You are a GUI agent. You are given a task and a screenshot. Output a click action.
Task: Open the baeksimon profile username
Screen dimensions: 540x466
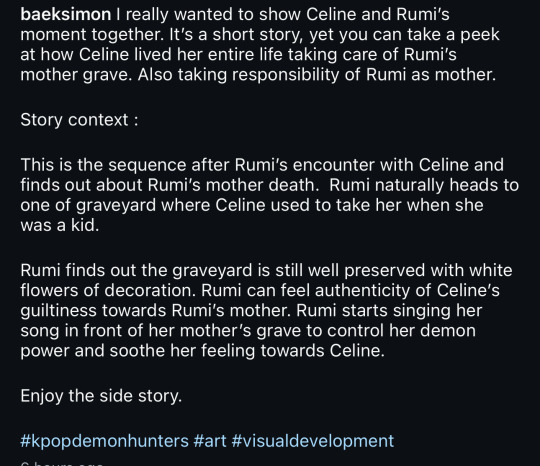click(65, 14)
